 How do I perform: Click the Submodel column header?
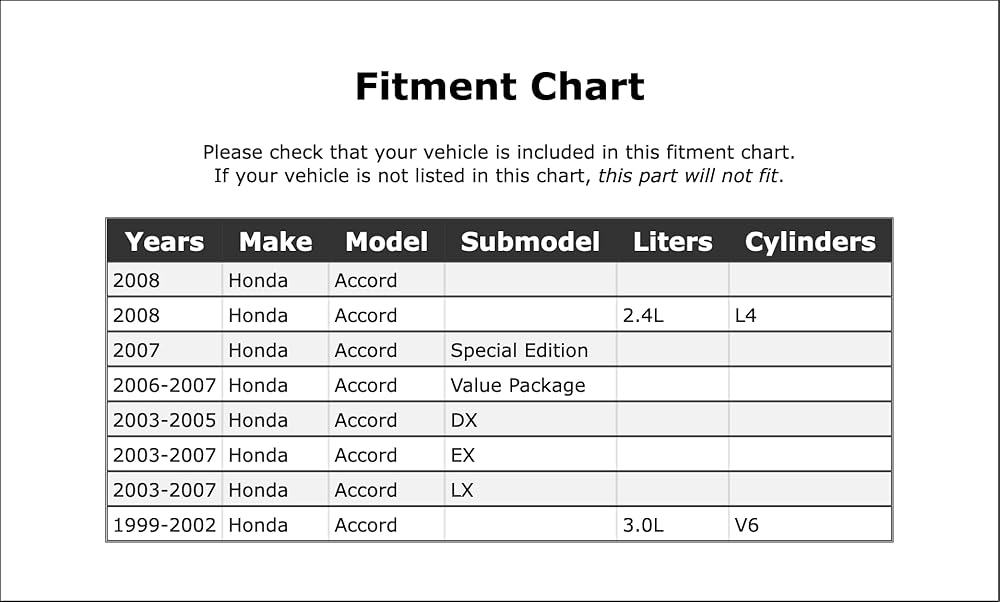(x=530, y=242)
